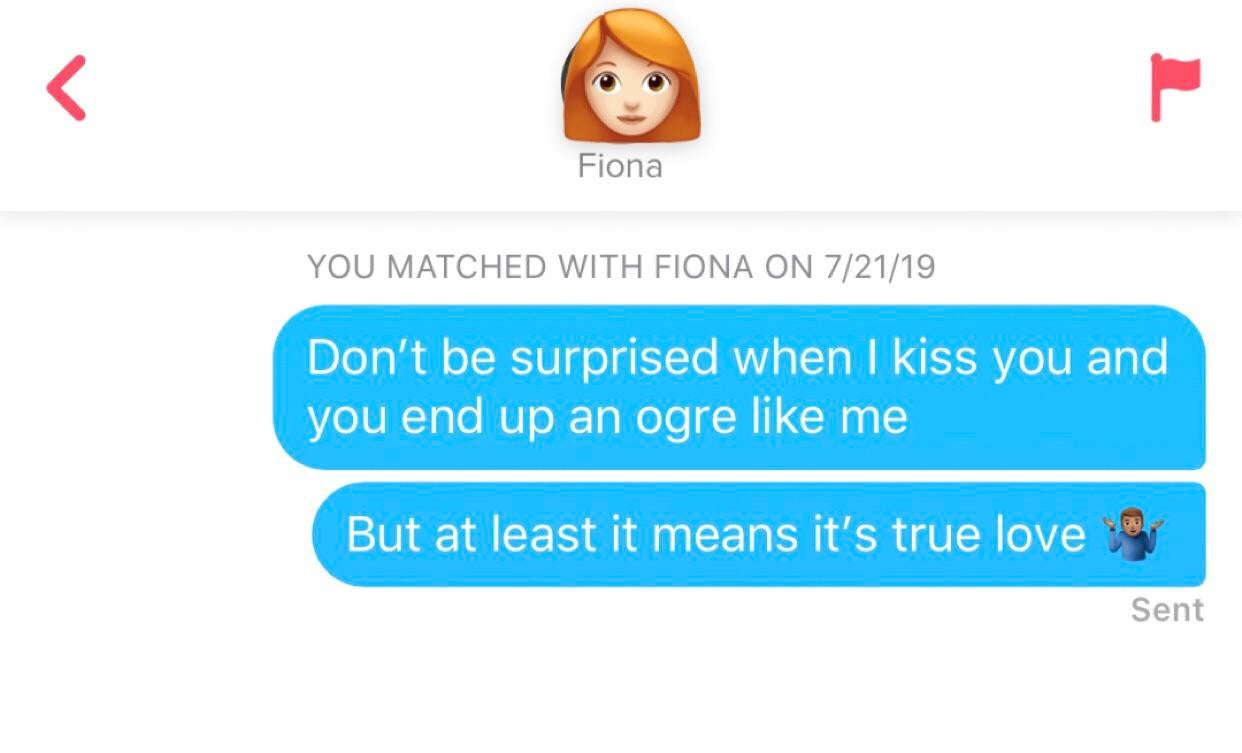Image resolution: width=1242 pixels, height=753 pixels.
Task: Click the "You matched with Fiona" notice
Action: coord(620,267)
